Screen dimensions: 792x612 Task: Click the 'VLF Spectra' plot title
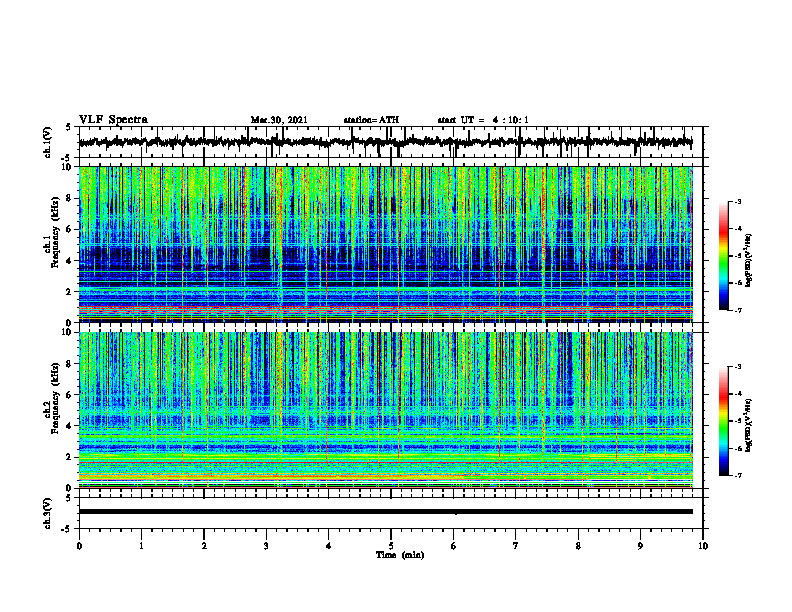(x=113, y=120)
